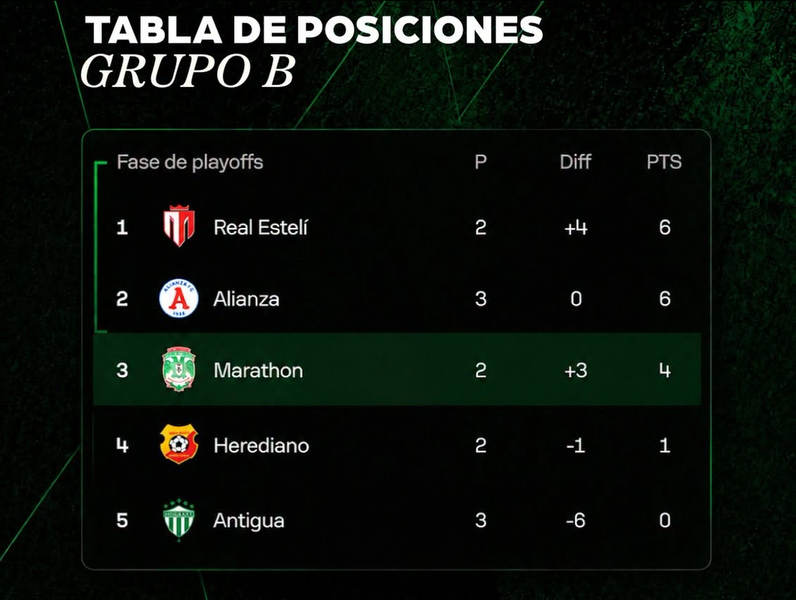Click the GRUPO B heading

point(188,72)
